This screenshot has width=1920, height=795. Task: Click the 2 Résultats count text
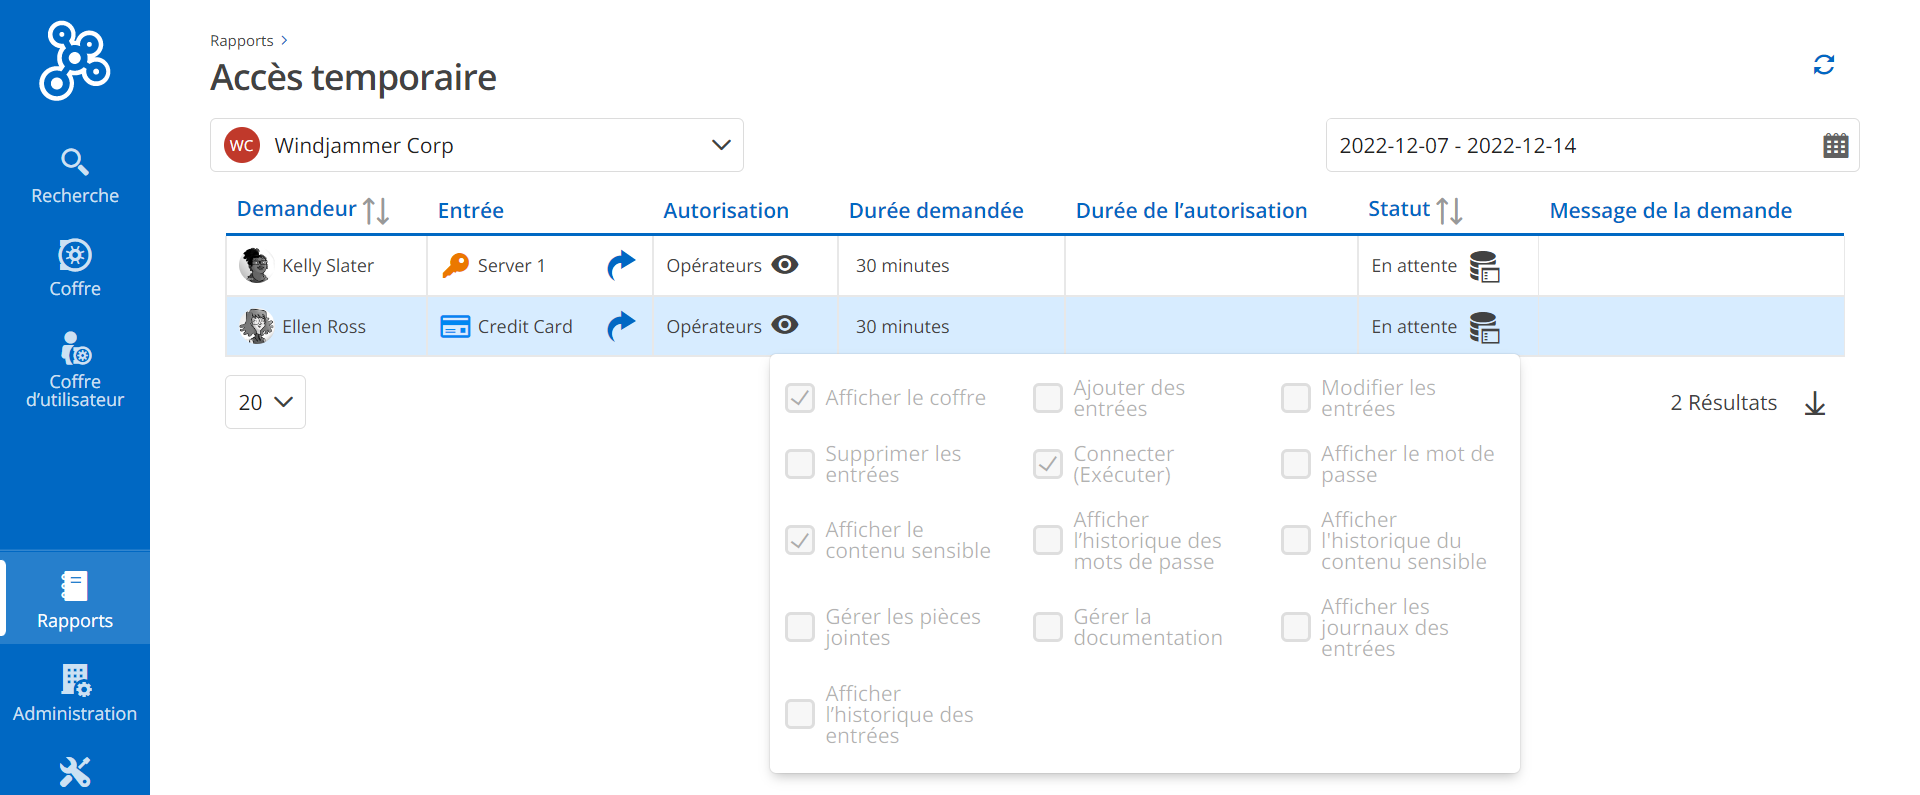[1724, 403]
